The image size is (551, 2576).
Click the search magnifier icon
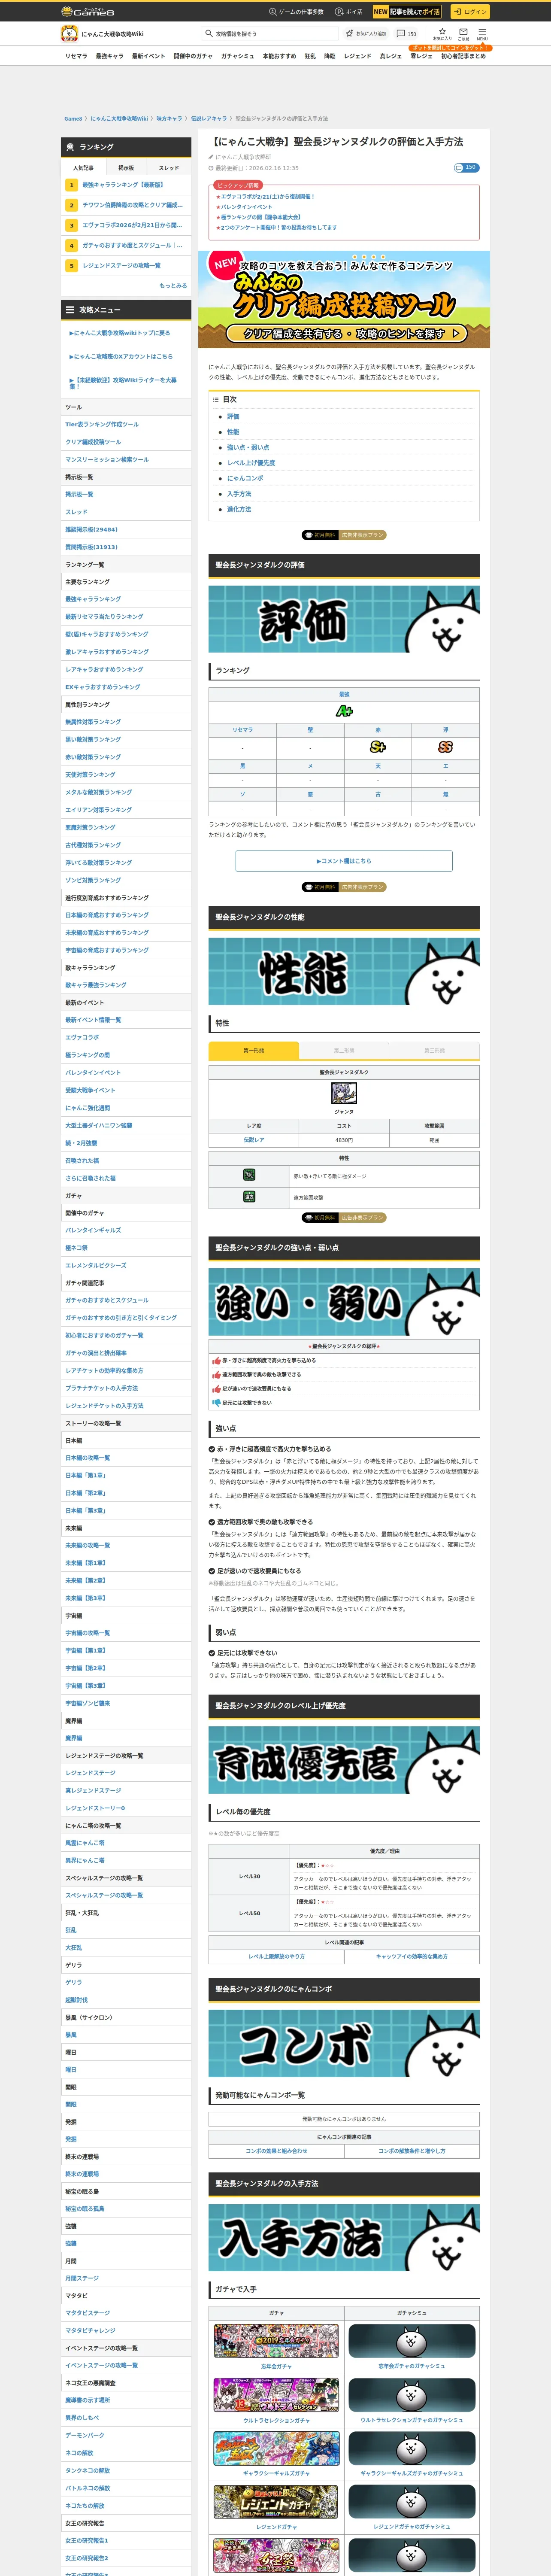coord(209,33)
